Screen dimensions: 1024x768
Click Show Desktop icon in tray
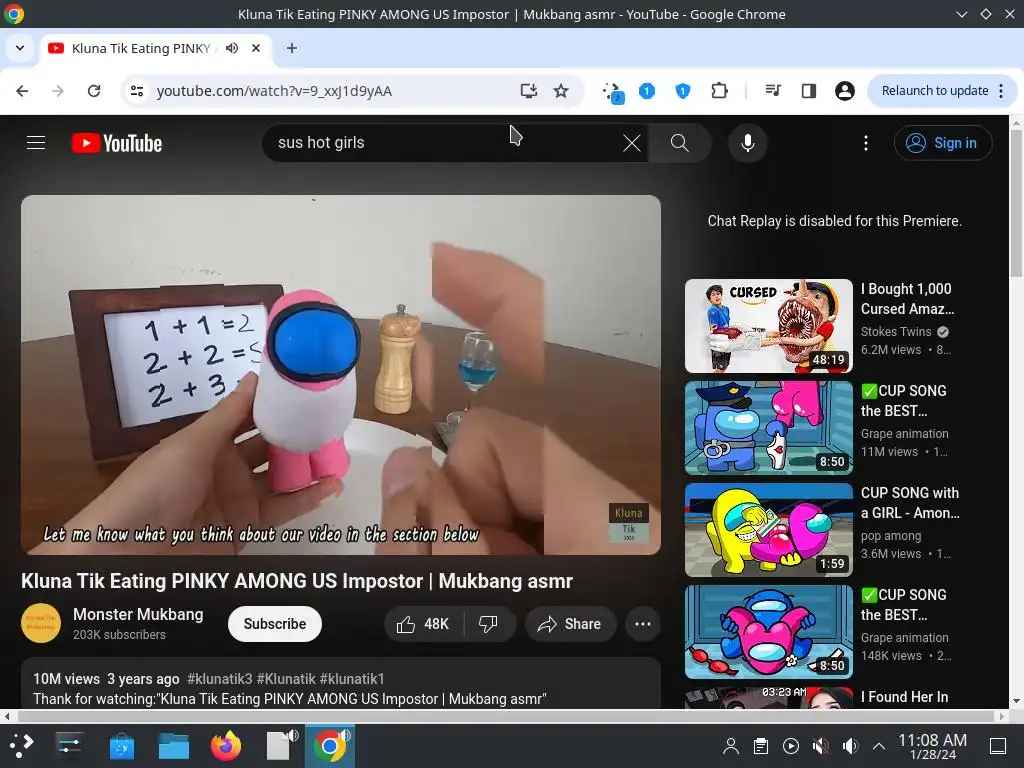[x=998, y=746]
